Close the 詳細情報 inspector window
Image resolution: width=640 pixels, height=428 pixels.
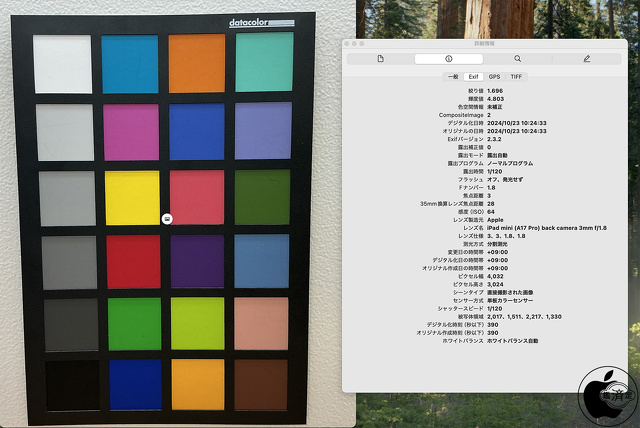349,44
